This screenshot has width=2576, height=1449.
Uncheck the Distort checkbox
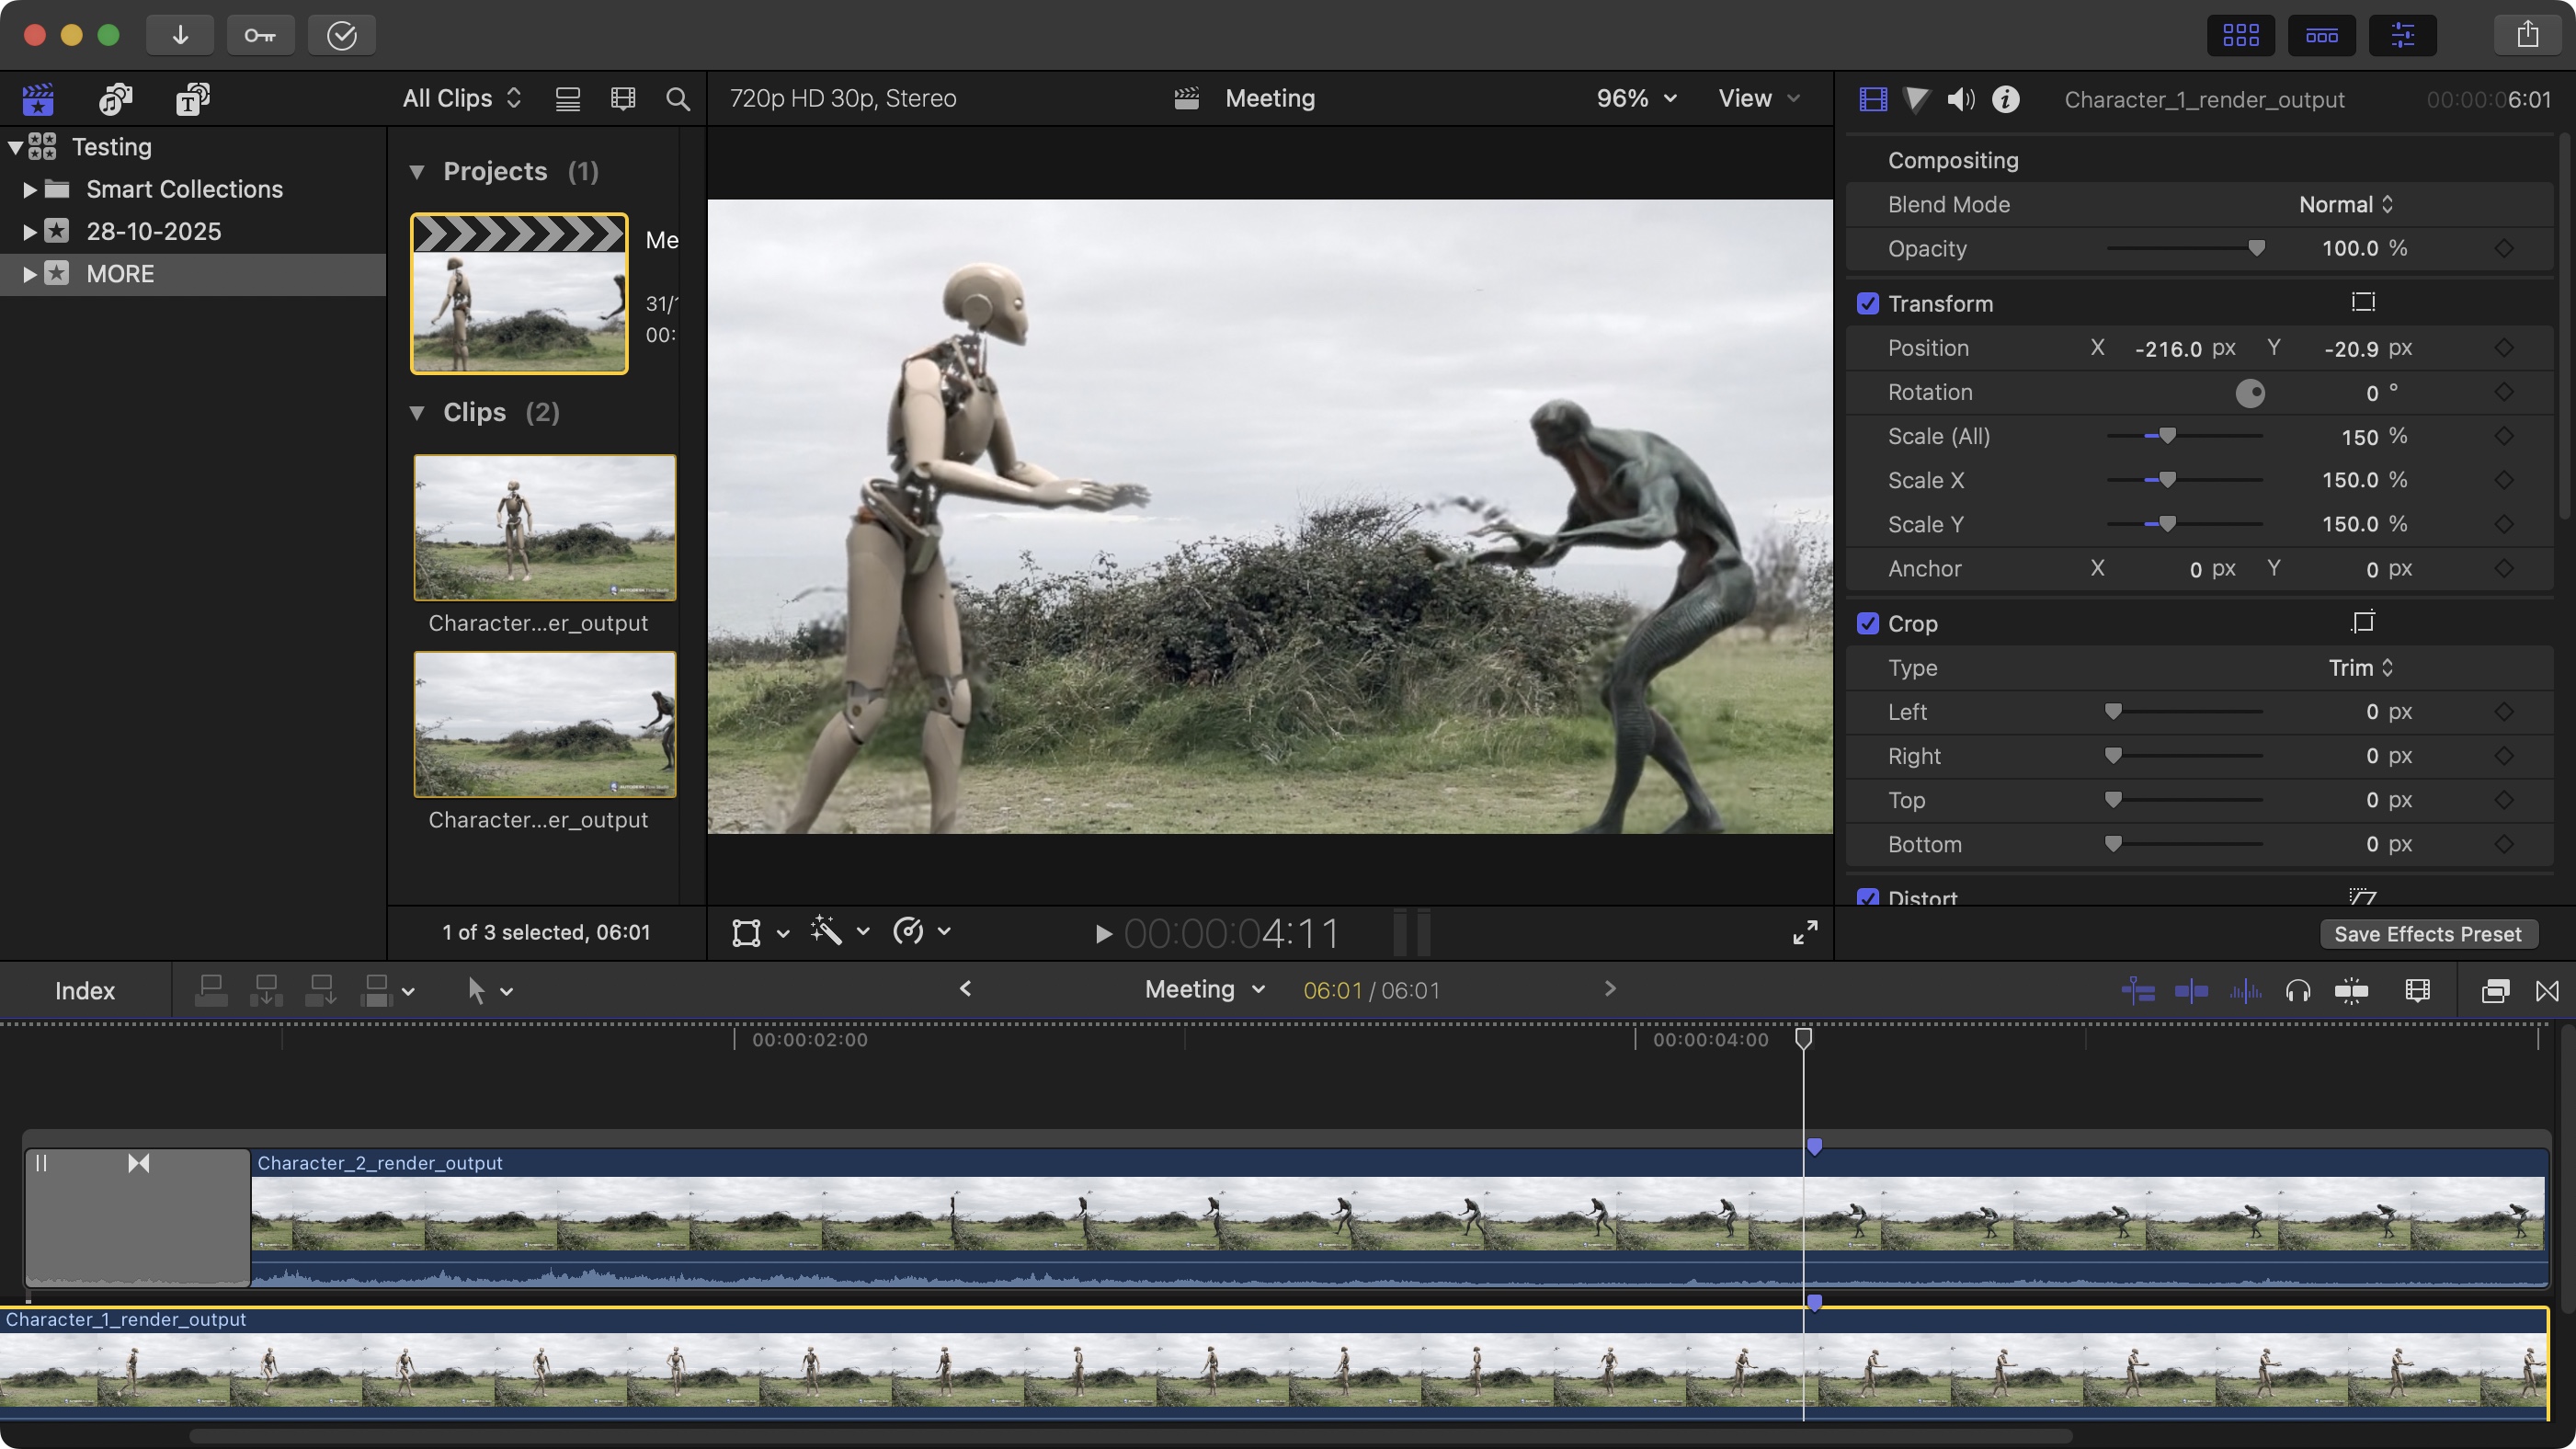pos(1869,898)
